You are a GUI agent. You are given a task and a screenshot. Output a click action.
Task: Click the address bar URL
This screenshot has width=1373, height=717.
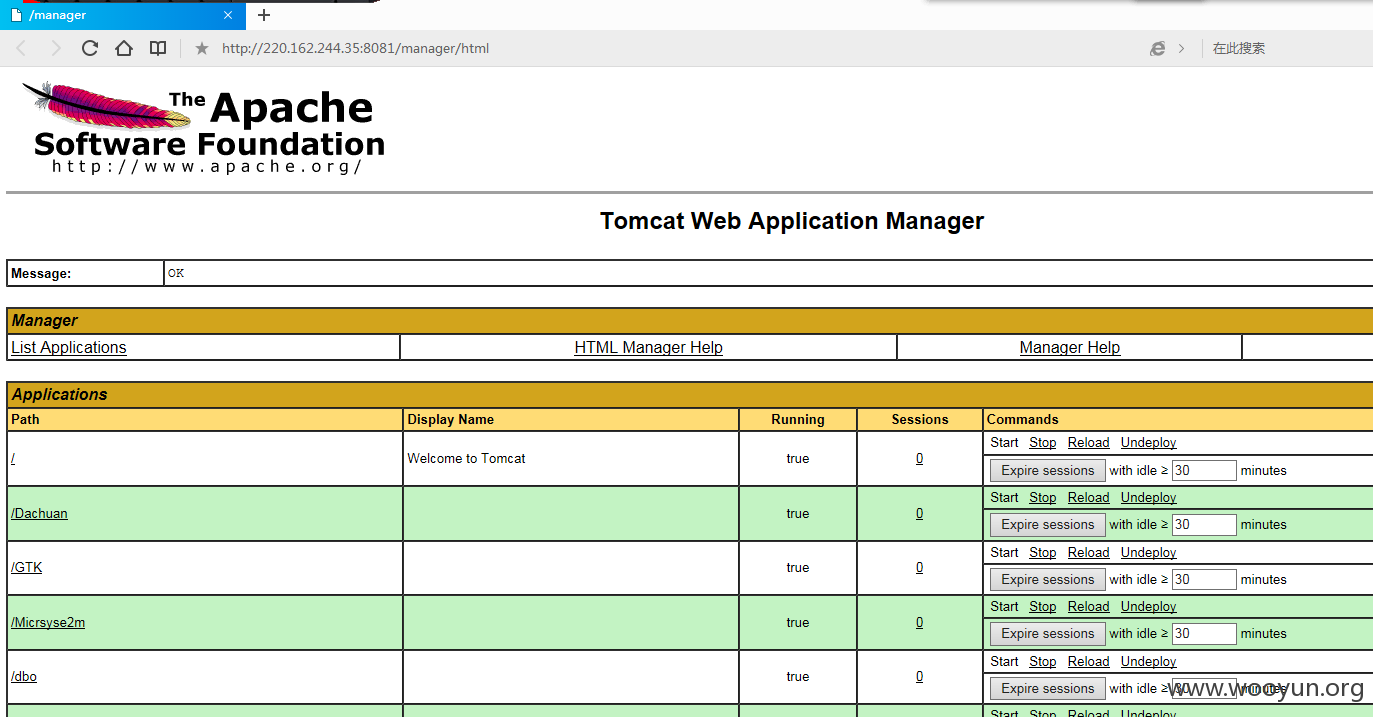coord(355,48)
